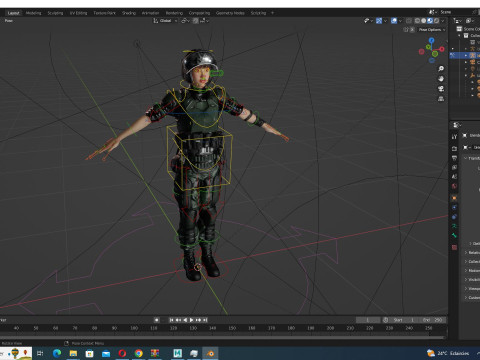Open the View Layer properties tab
Viewport: 480px width, 360px height.
point(454,167)
